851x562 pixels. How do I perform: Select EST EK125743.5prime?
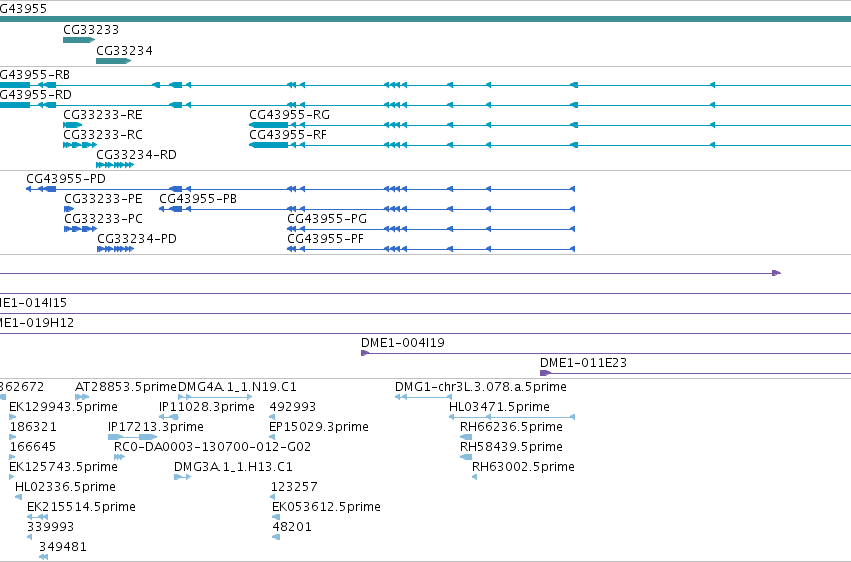coord(63,468)
